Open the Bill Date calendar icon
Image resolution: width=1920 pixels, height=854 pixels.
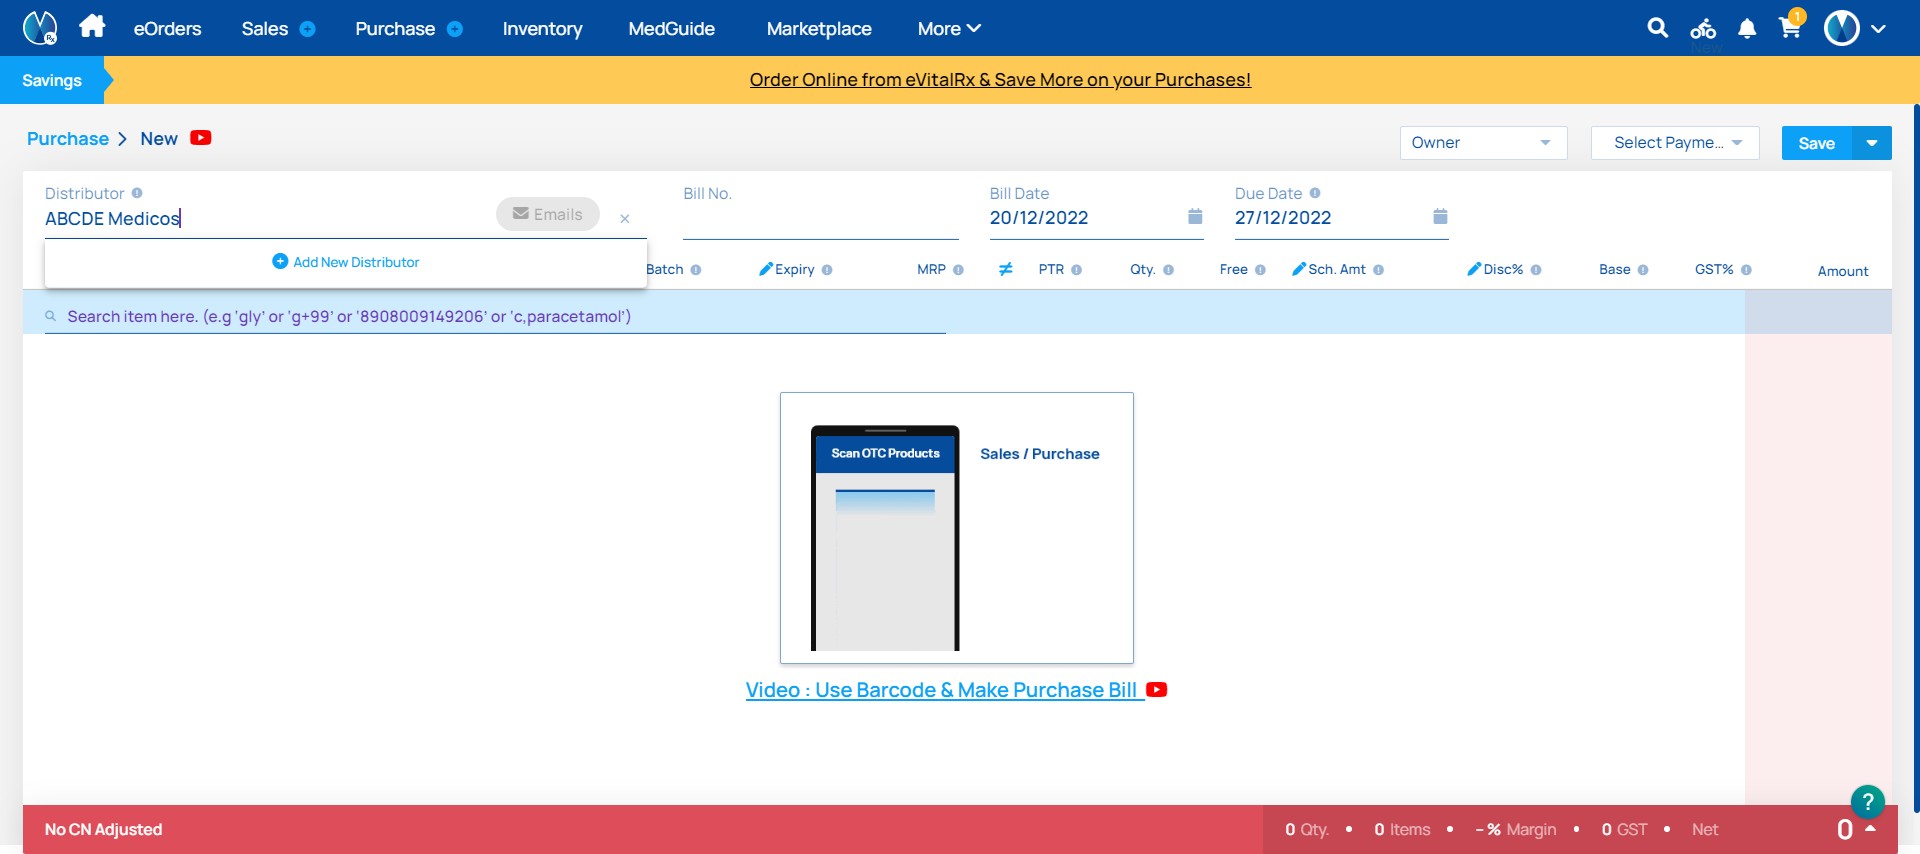point(1195,216)
